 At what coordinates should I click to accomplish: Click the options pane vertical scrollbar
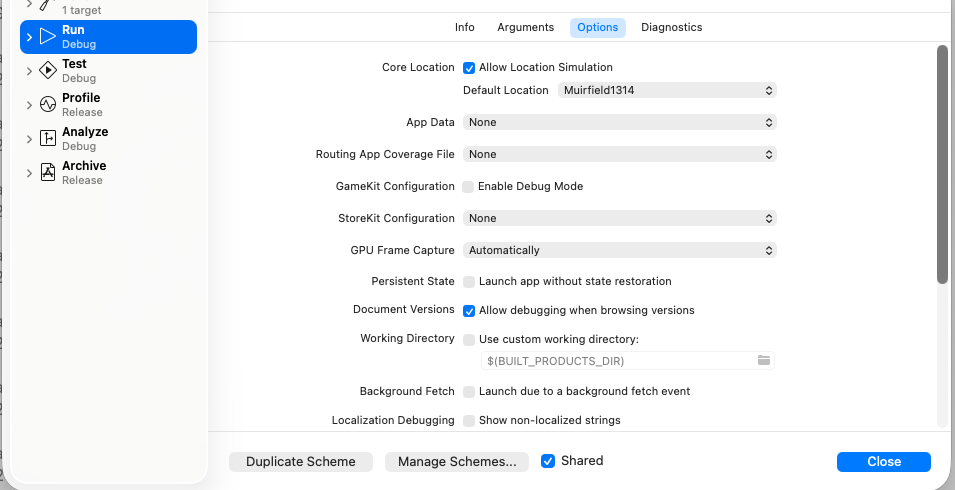tap(942, 165)
